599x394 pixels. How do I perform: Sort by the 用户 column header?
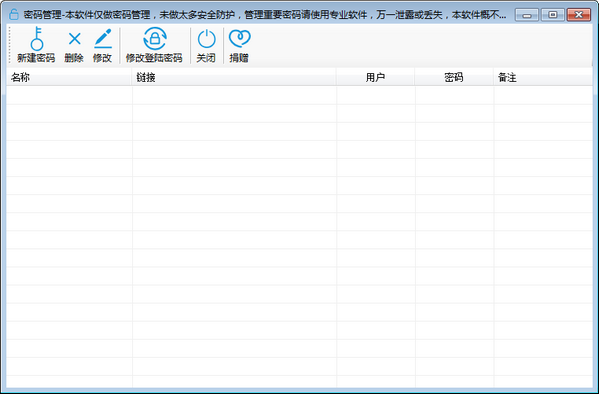tap(376, 78)
